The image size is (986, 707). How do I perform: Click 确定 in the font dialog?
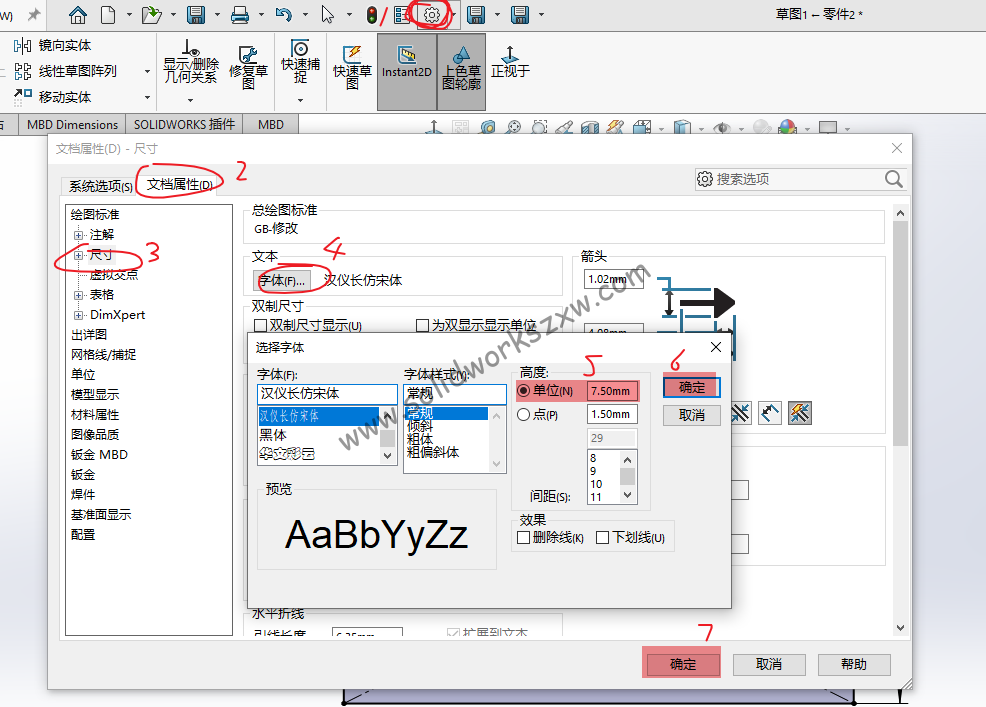tap(691, 387)
